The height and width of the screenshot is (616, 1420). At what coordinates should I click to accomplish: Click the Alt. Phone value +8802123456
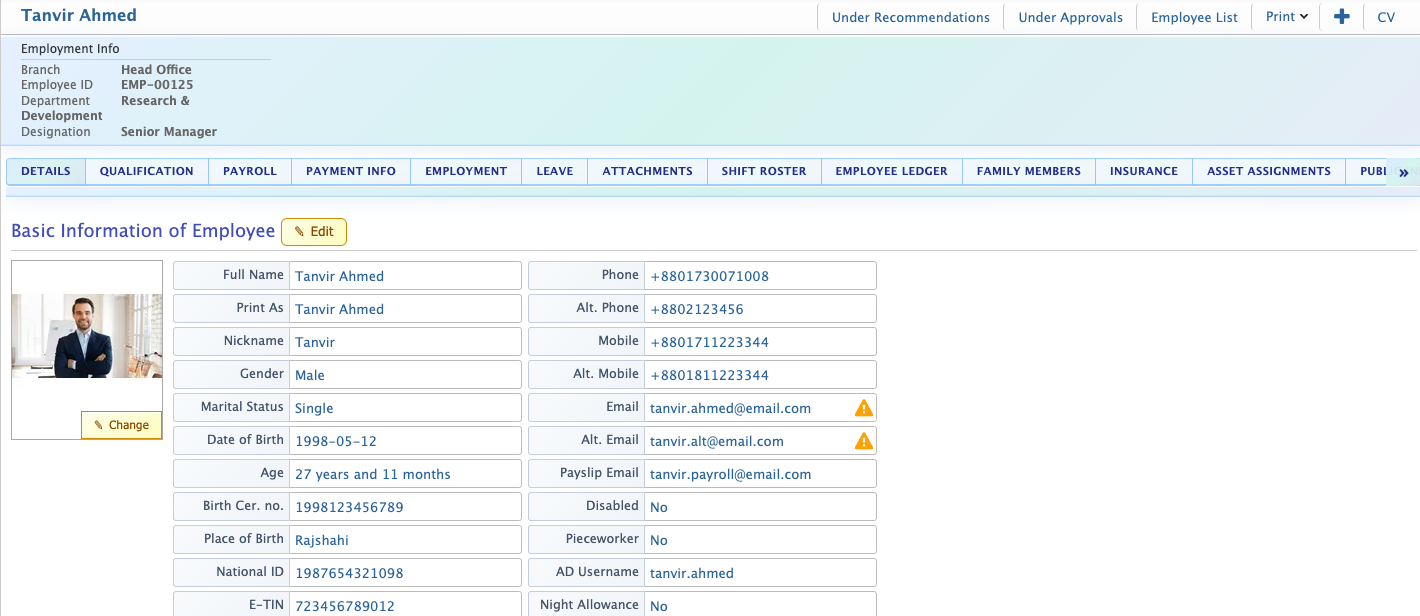(697, 309)
